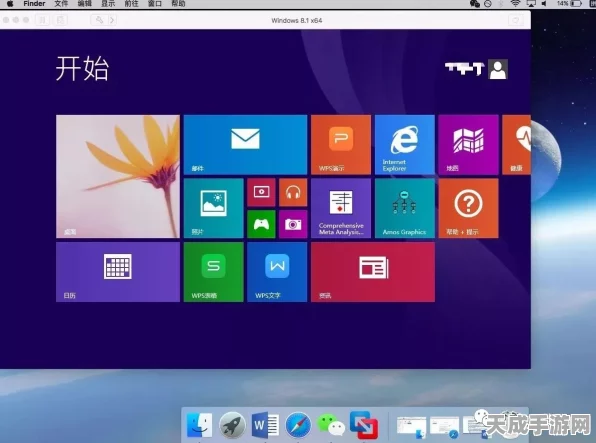Open the Health tile with heart icon
Screen dimensions: 596x443
point(516,144)
